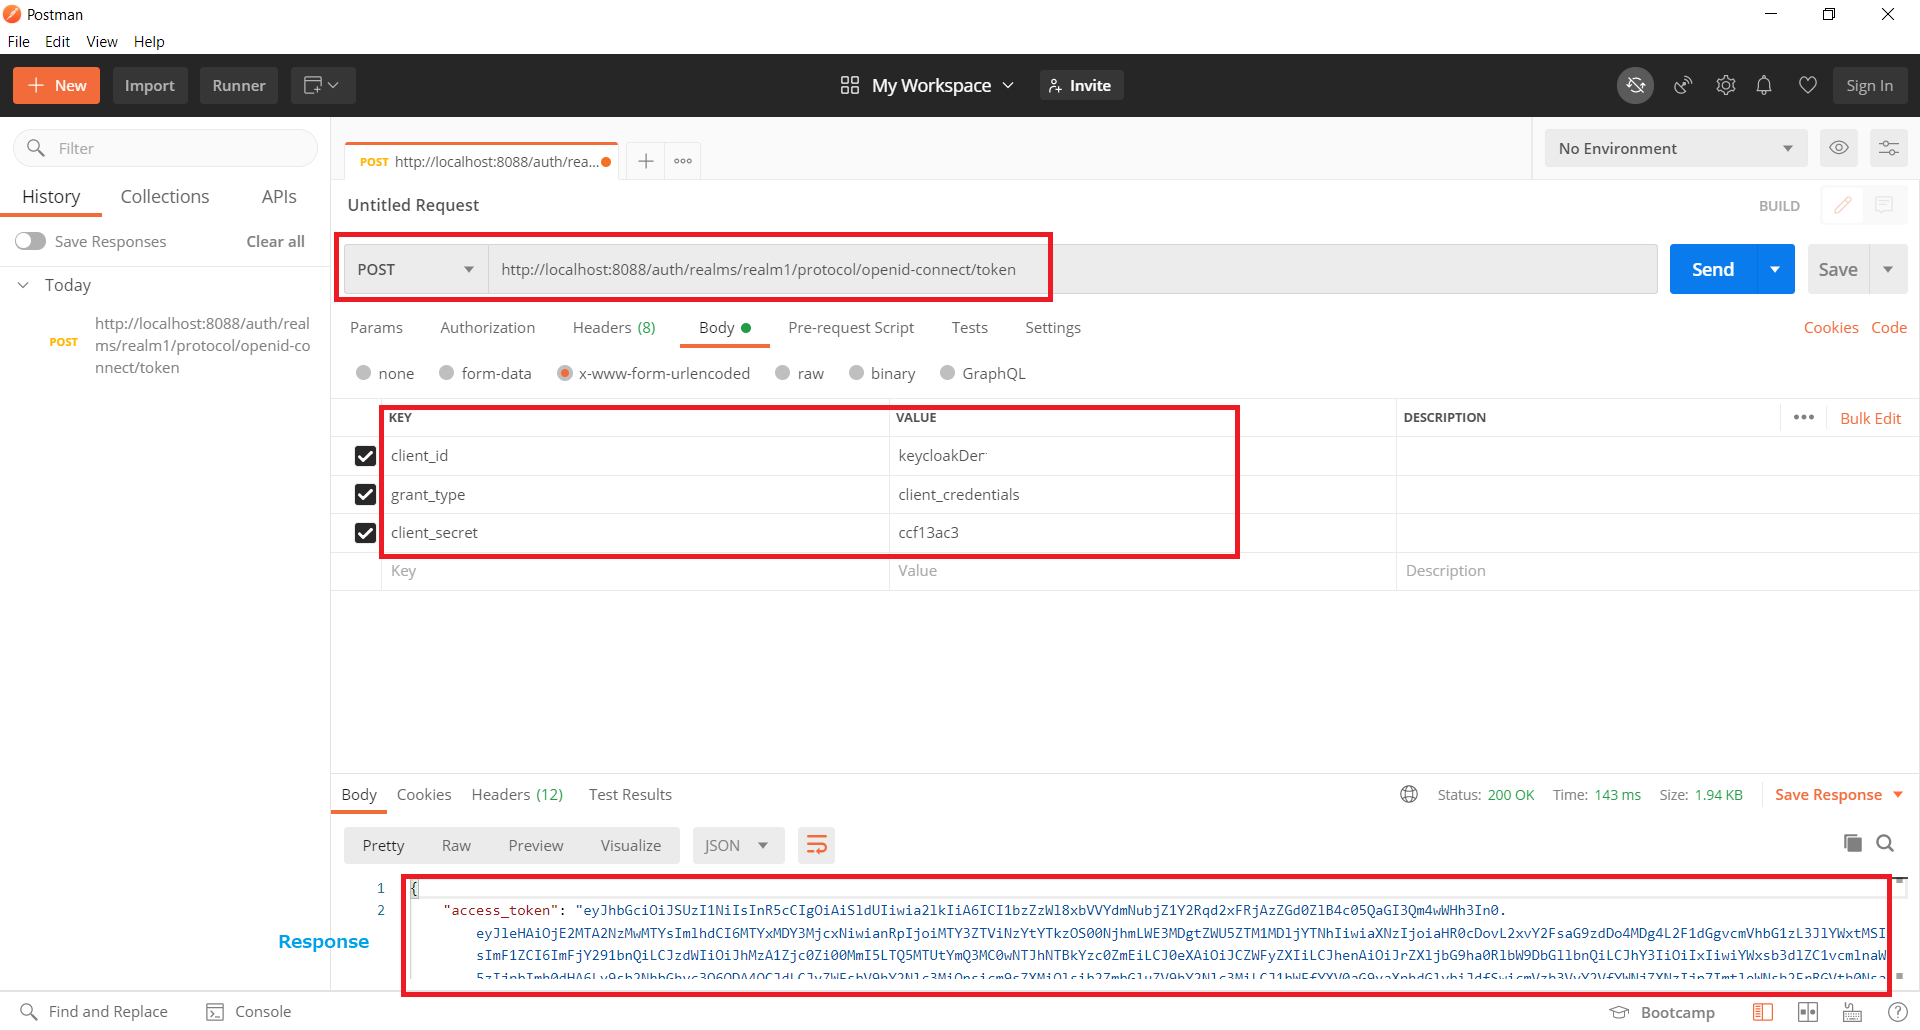This screenshot has width=1920, height=1030.
Task: Open Find and Replace
Action: (x=94, y=1012)
